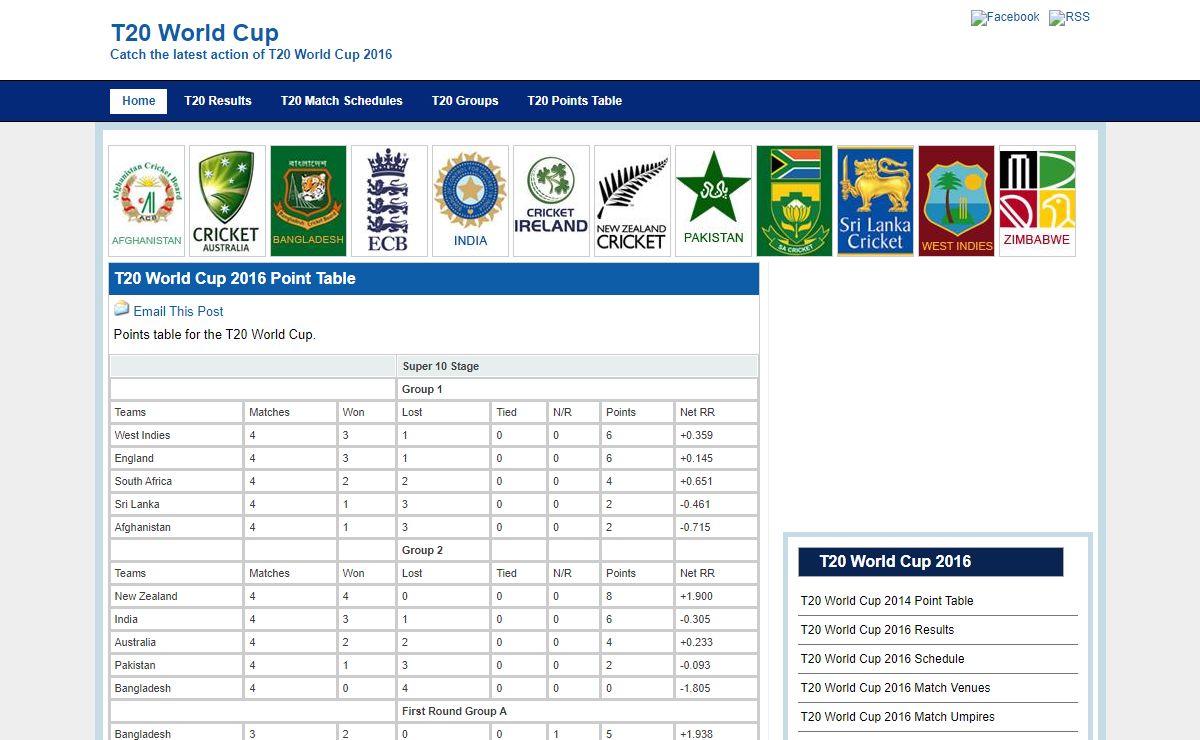
Task: Click the Pakistan table cell
Action: pyautogui.click(x=177, y=666)
